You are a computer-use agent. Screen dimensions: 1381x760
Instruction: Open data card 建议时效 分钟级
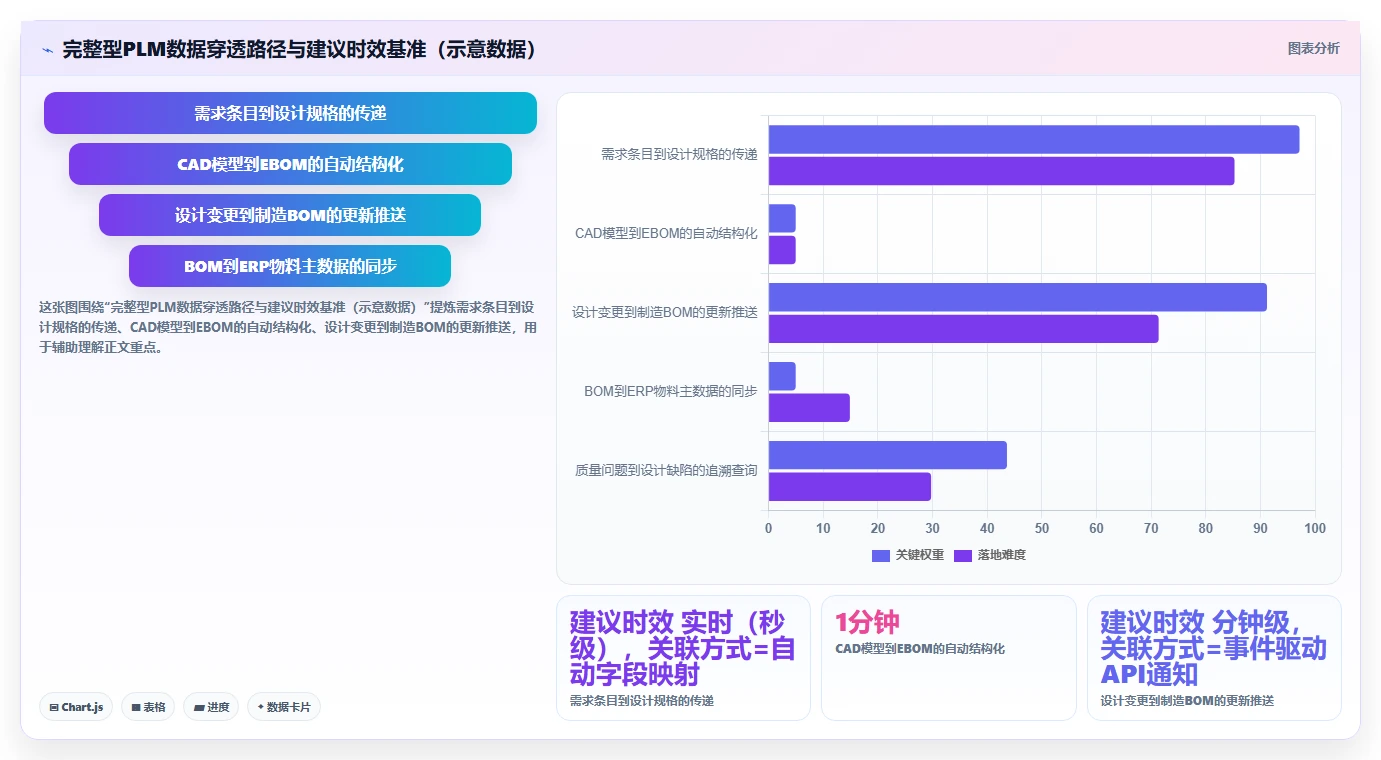[1214, 658]
